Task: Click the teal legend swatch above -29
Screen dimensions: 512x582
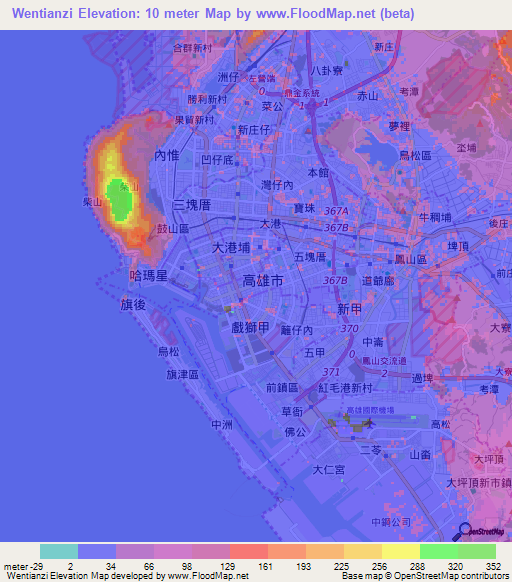Action: pos(59,552)
